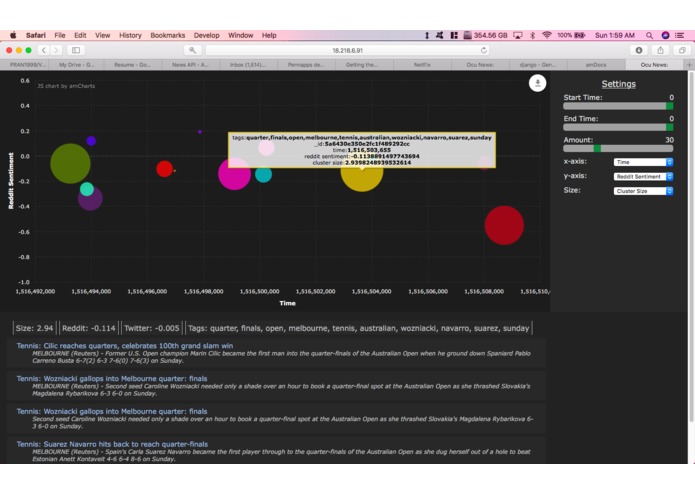Open the History menu
The height and width of the screenshot is (494, 695).
click(130, 35)
